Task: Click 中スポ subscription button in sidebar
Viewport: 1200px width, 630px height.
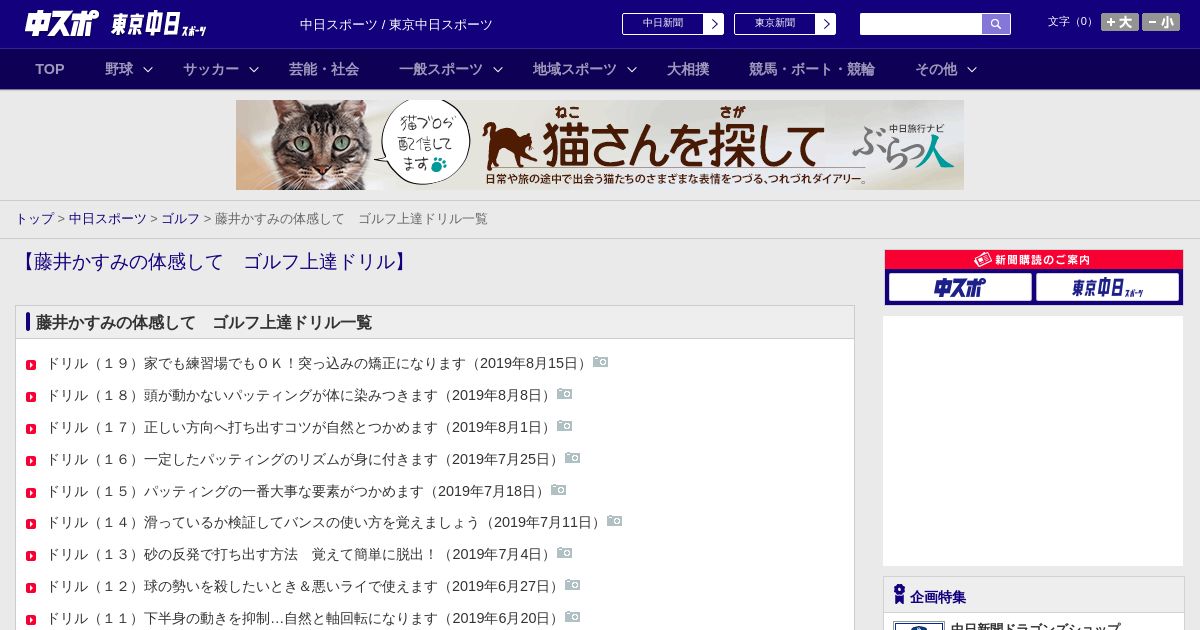Action: [960, 287]
